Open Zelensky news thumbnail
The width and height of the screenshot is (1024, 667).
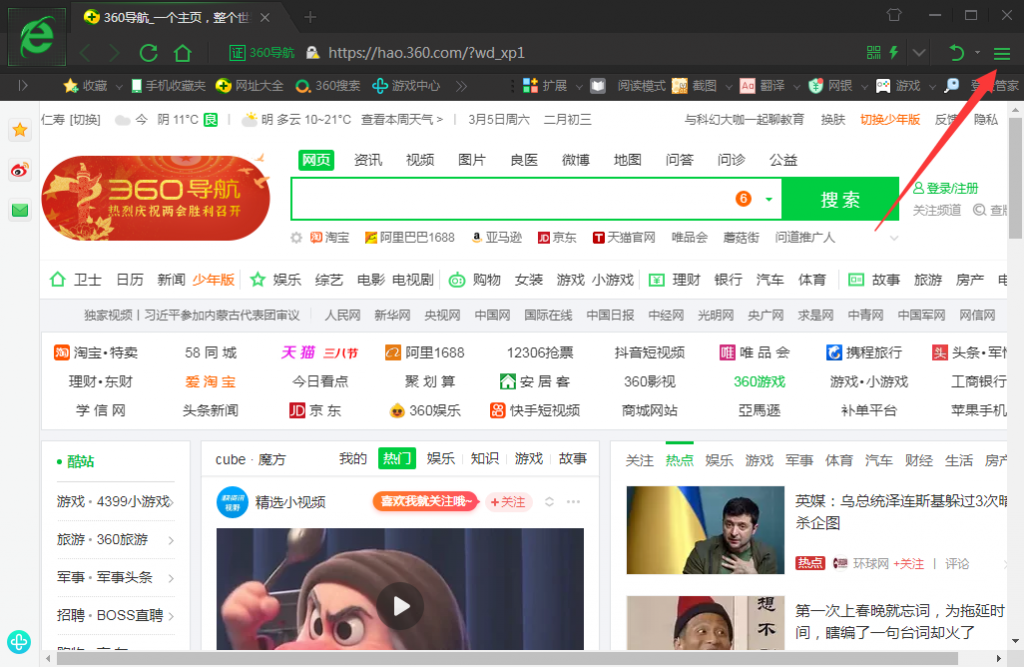[x=705, y=530]
